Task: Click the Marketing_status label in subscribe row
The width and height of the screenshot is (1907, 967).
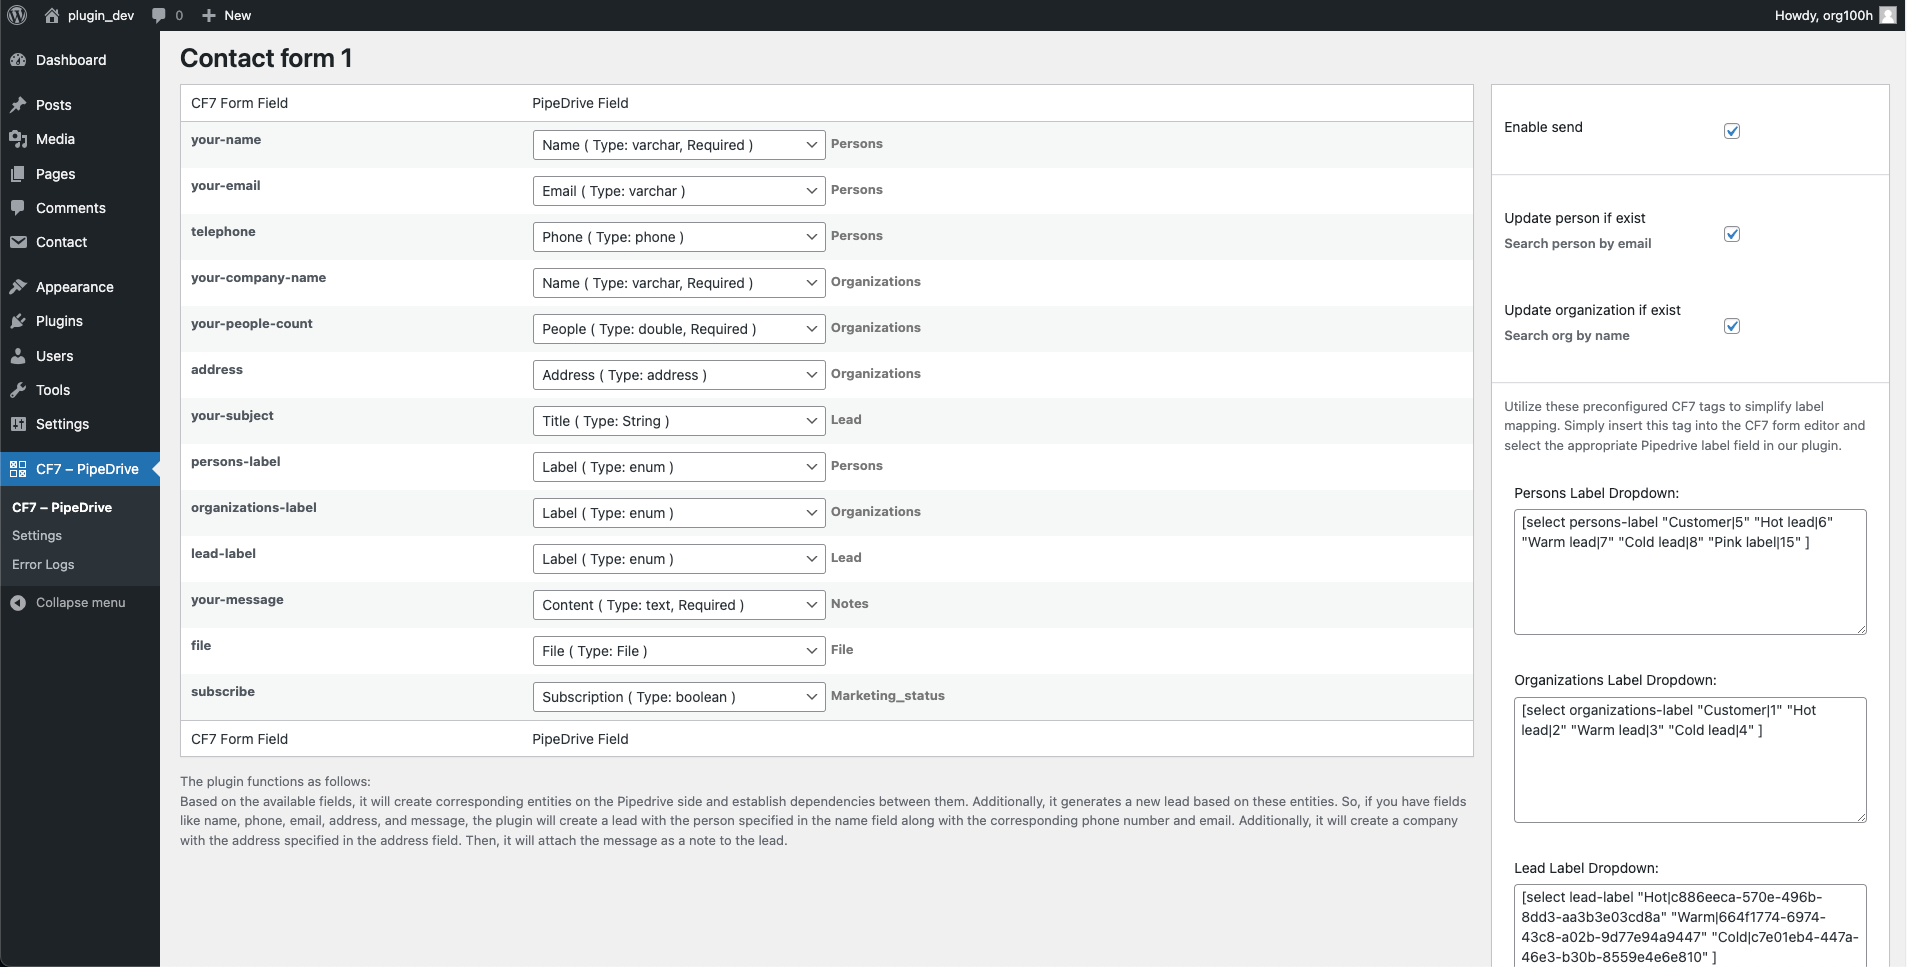Action: point(888,696)
